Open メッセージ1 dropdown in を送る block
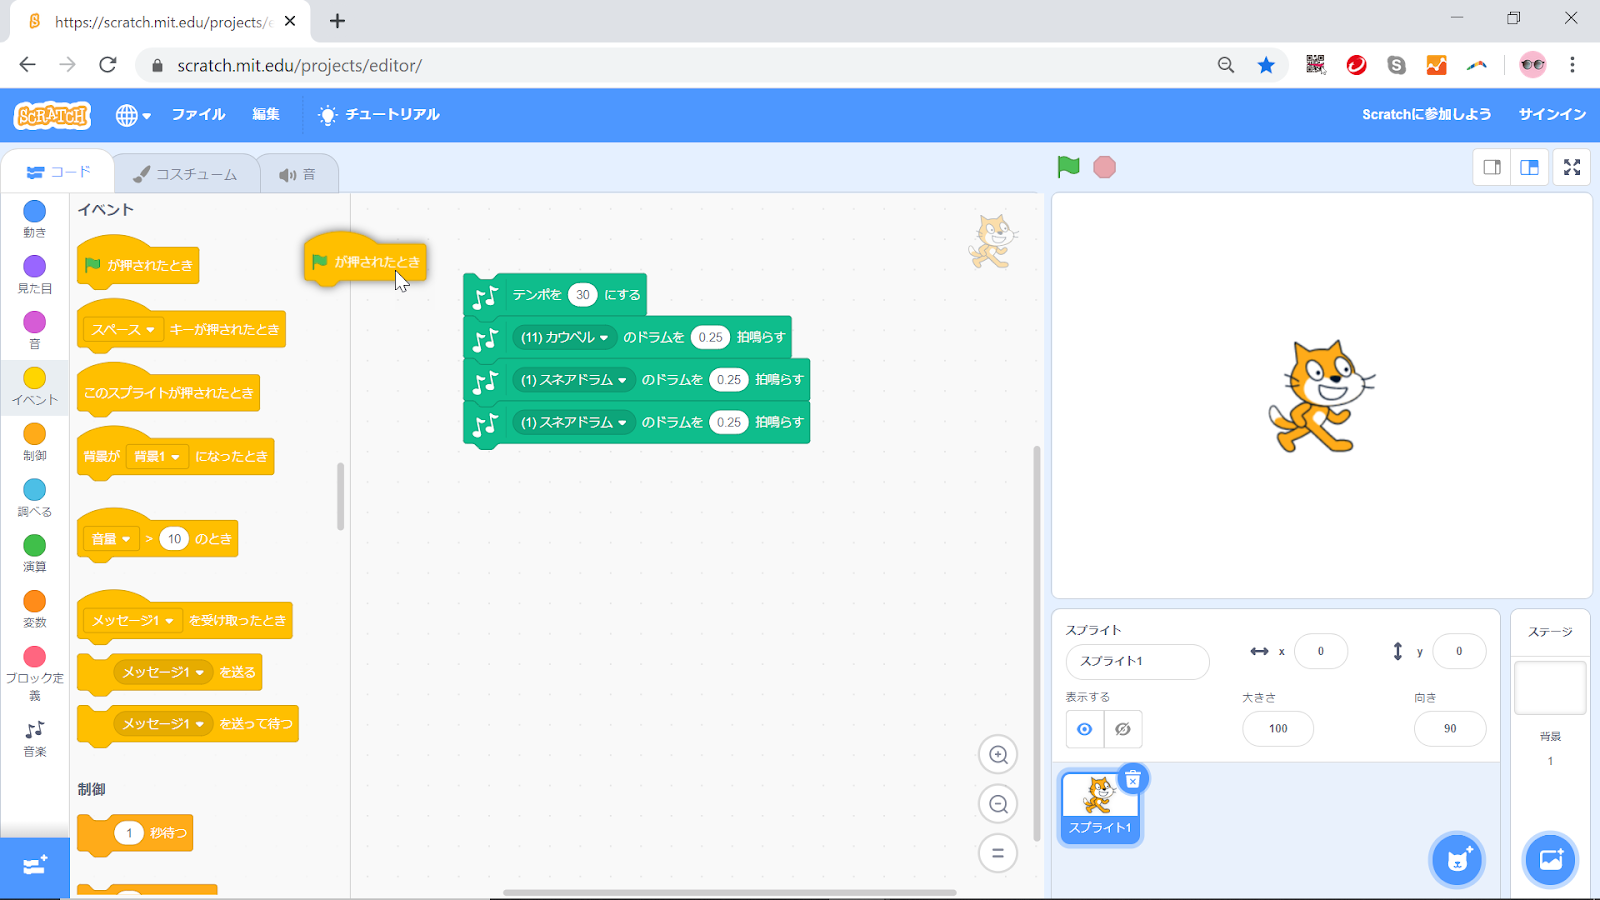The width and height of the screenshot is (1600, 900). click(163, 672)
